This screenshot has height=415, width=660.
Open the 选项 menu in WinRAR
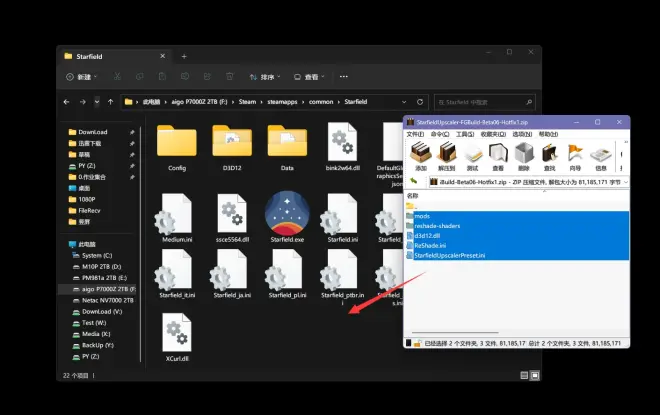coord(522,134)
